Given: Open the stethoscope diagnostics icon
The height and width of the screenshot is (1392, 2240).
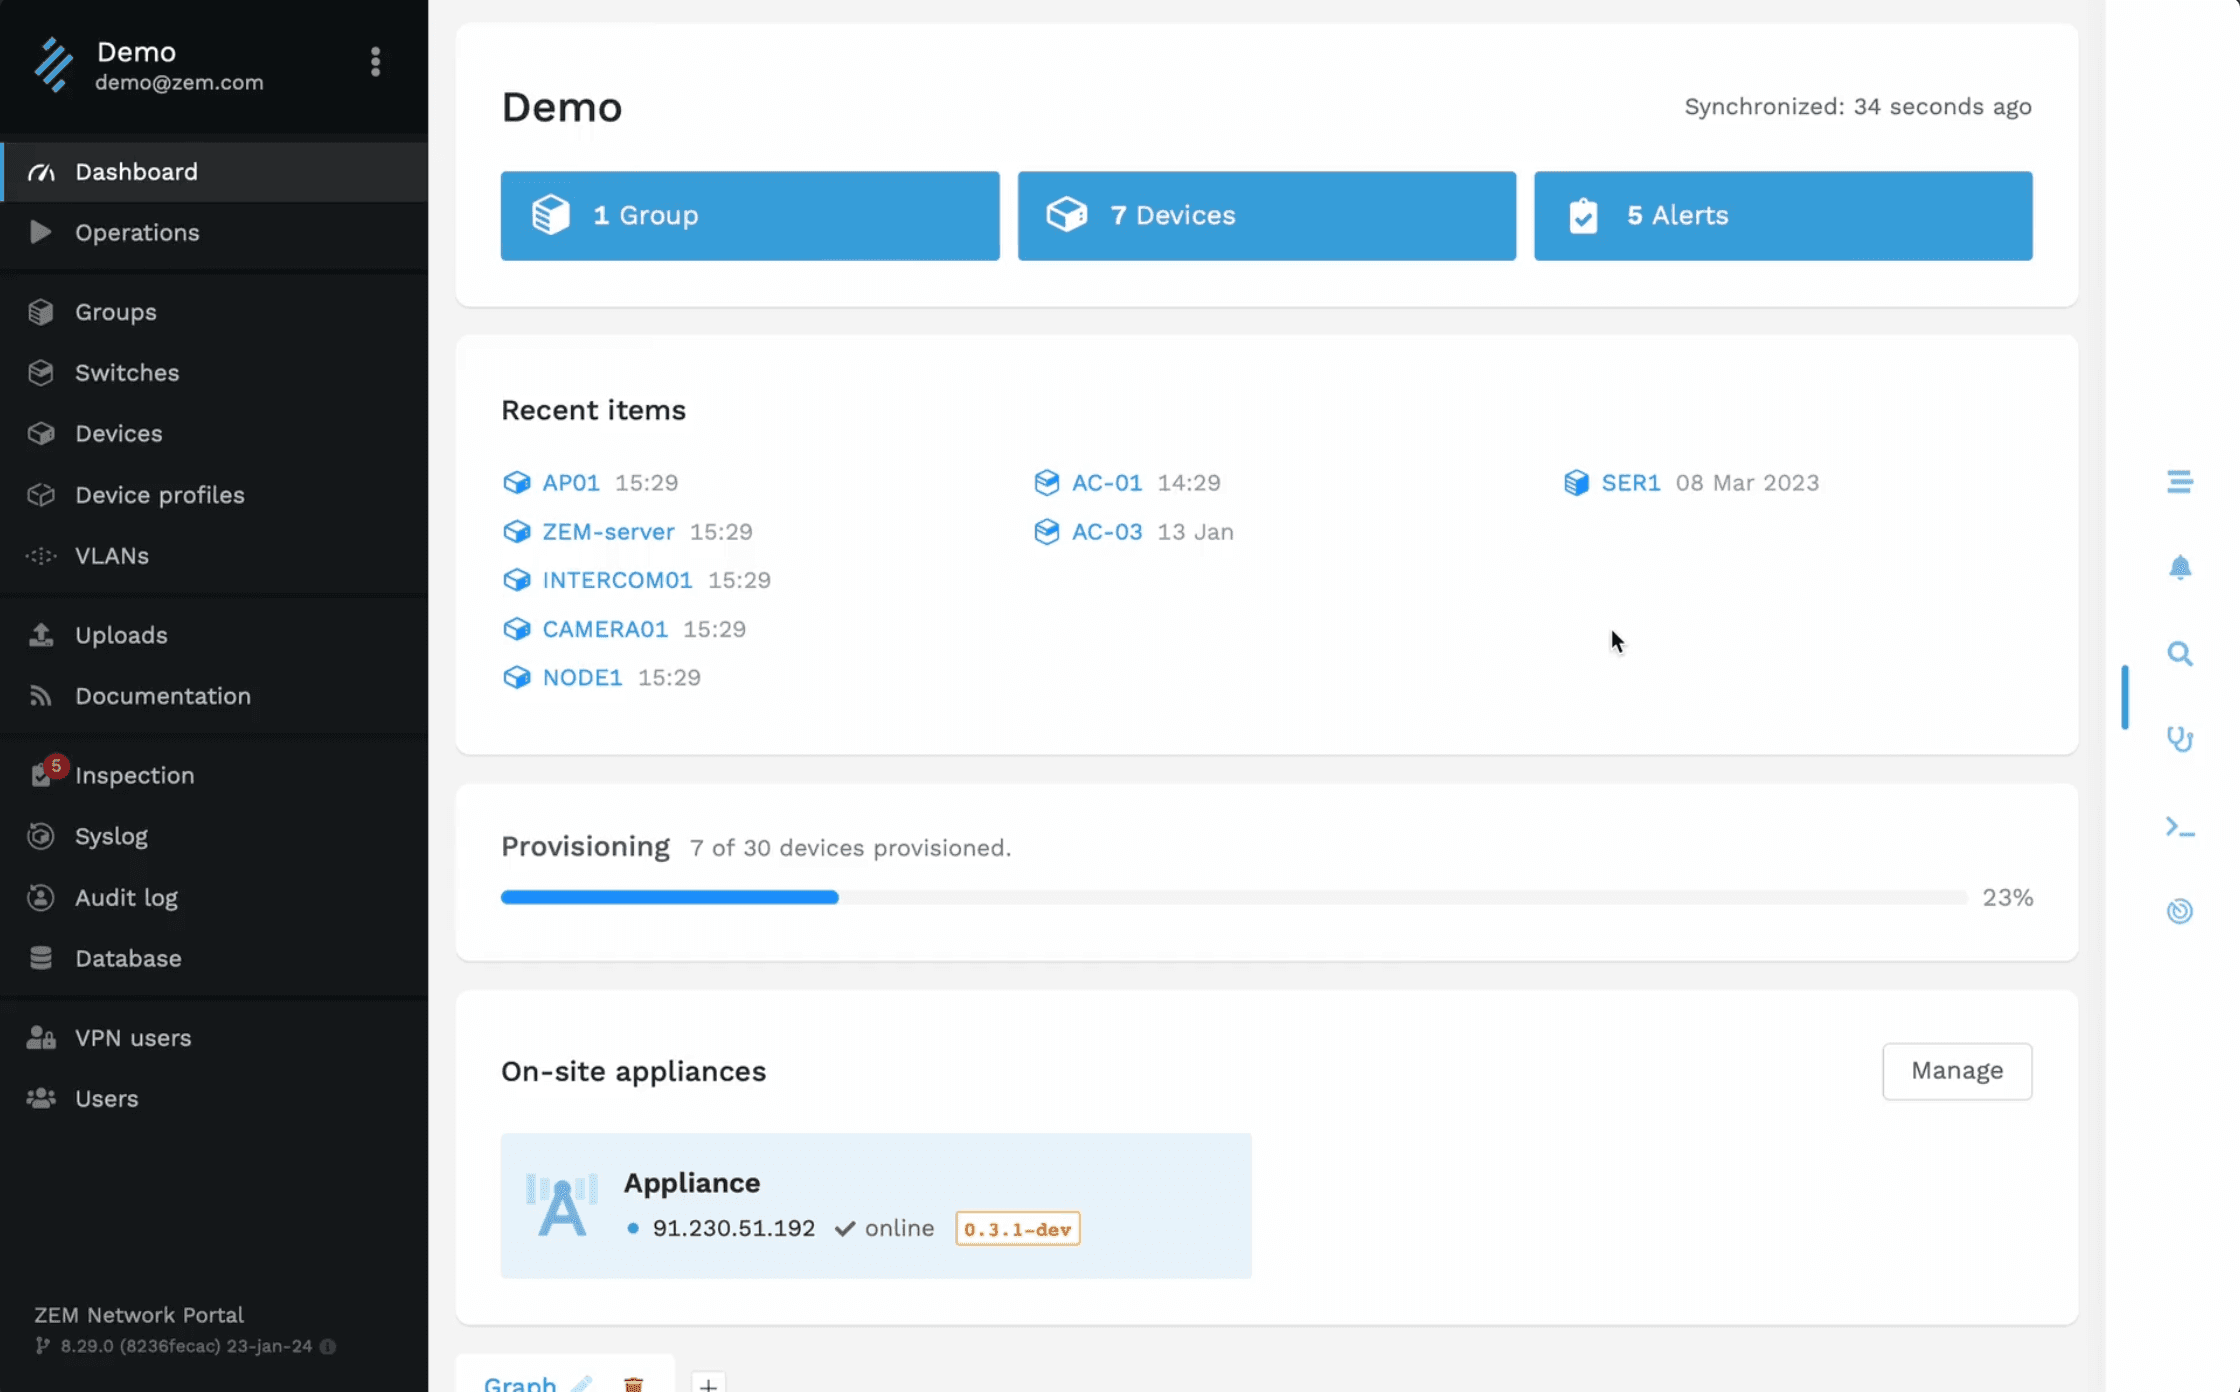Looking at the screenshot, I should click(x=2179, y=739).
